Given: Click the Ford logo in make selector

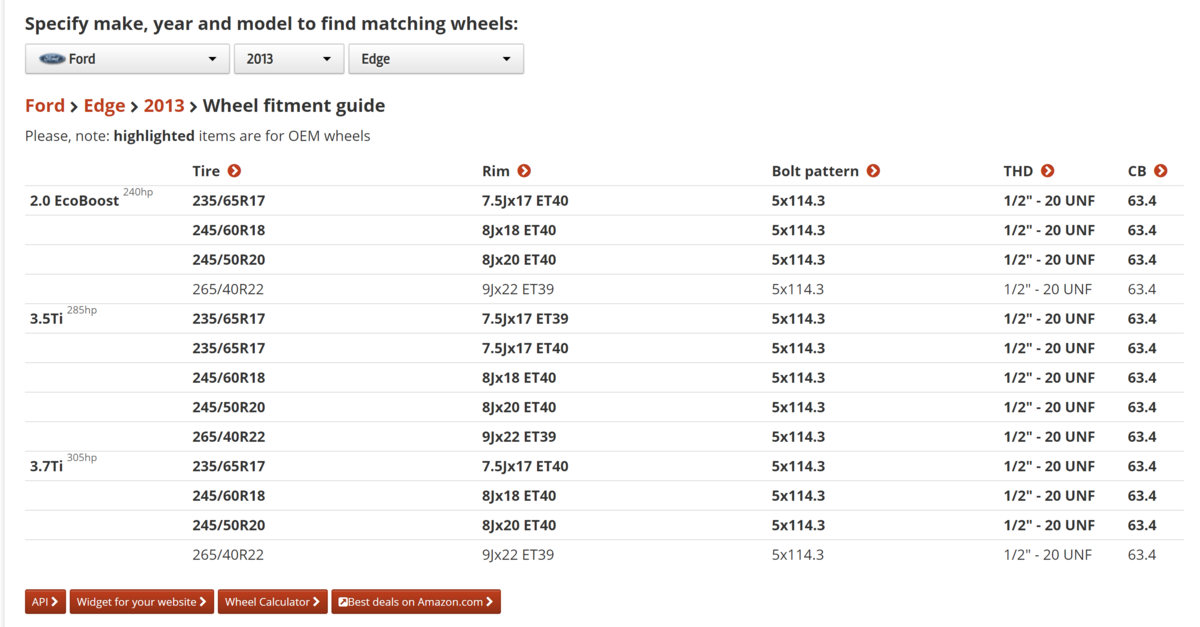Looking at the screenshot, I should (x=52, y=59).
